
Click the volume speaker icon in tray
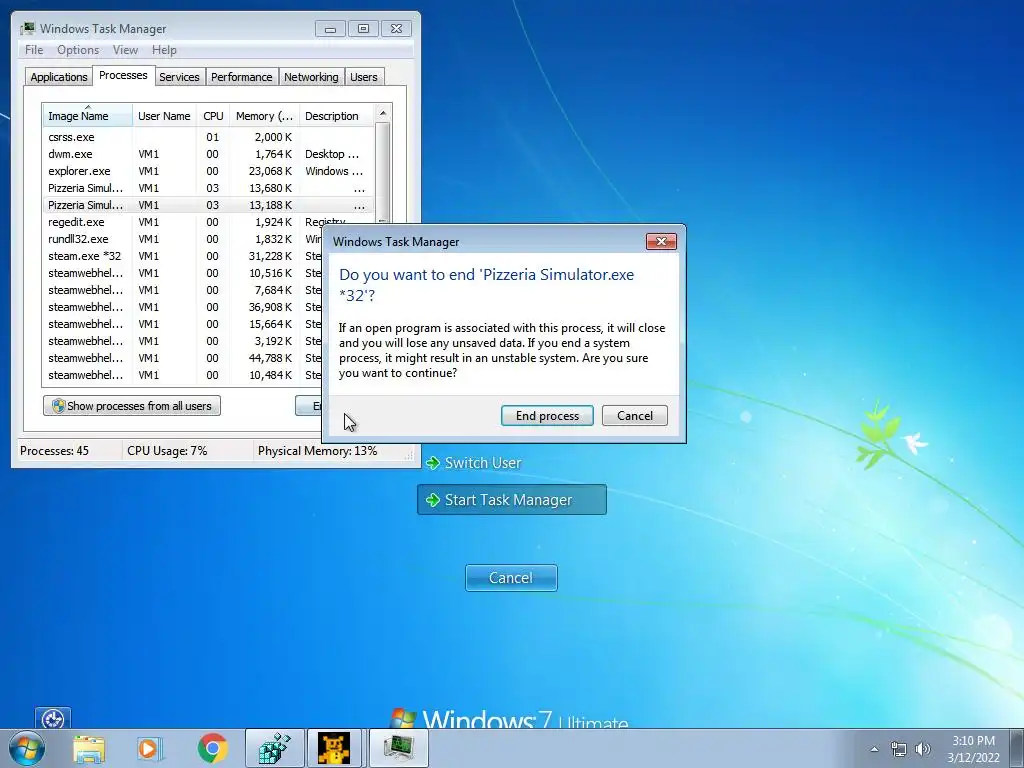(923, 749)
